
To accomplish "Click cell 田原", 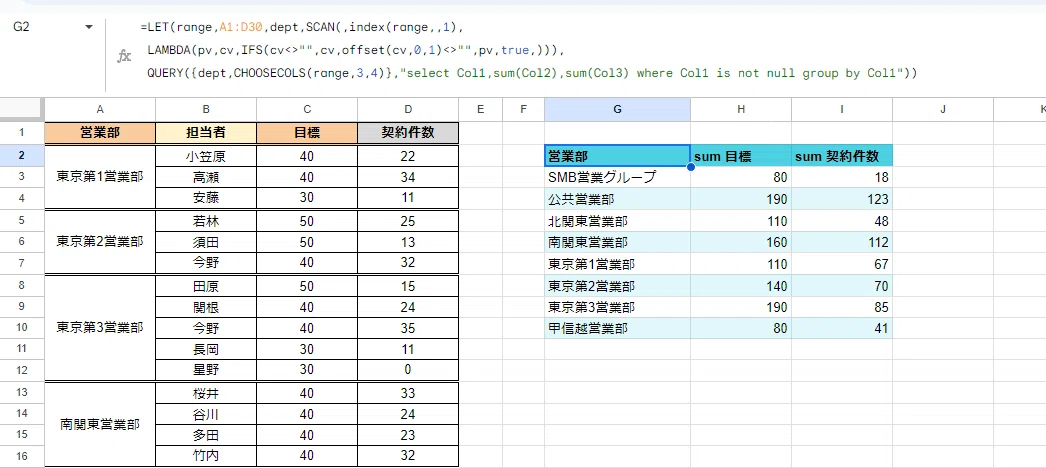I will 206,287.
